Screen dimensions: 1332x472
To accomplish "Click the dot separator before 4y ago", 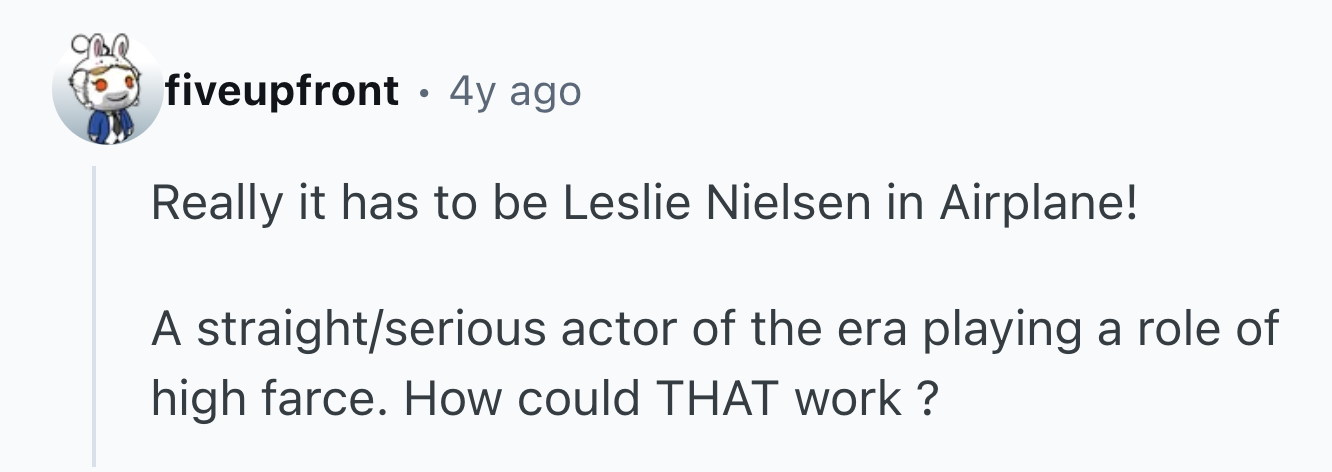I will (x=424, y=93).
